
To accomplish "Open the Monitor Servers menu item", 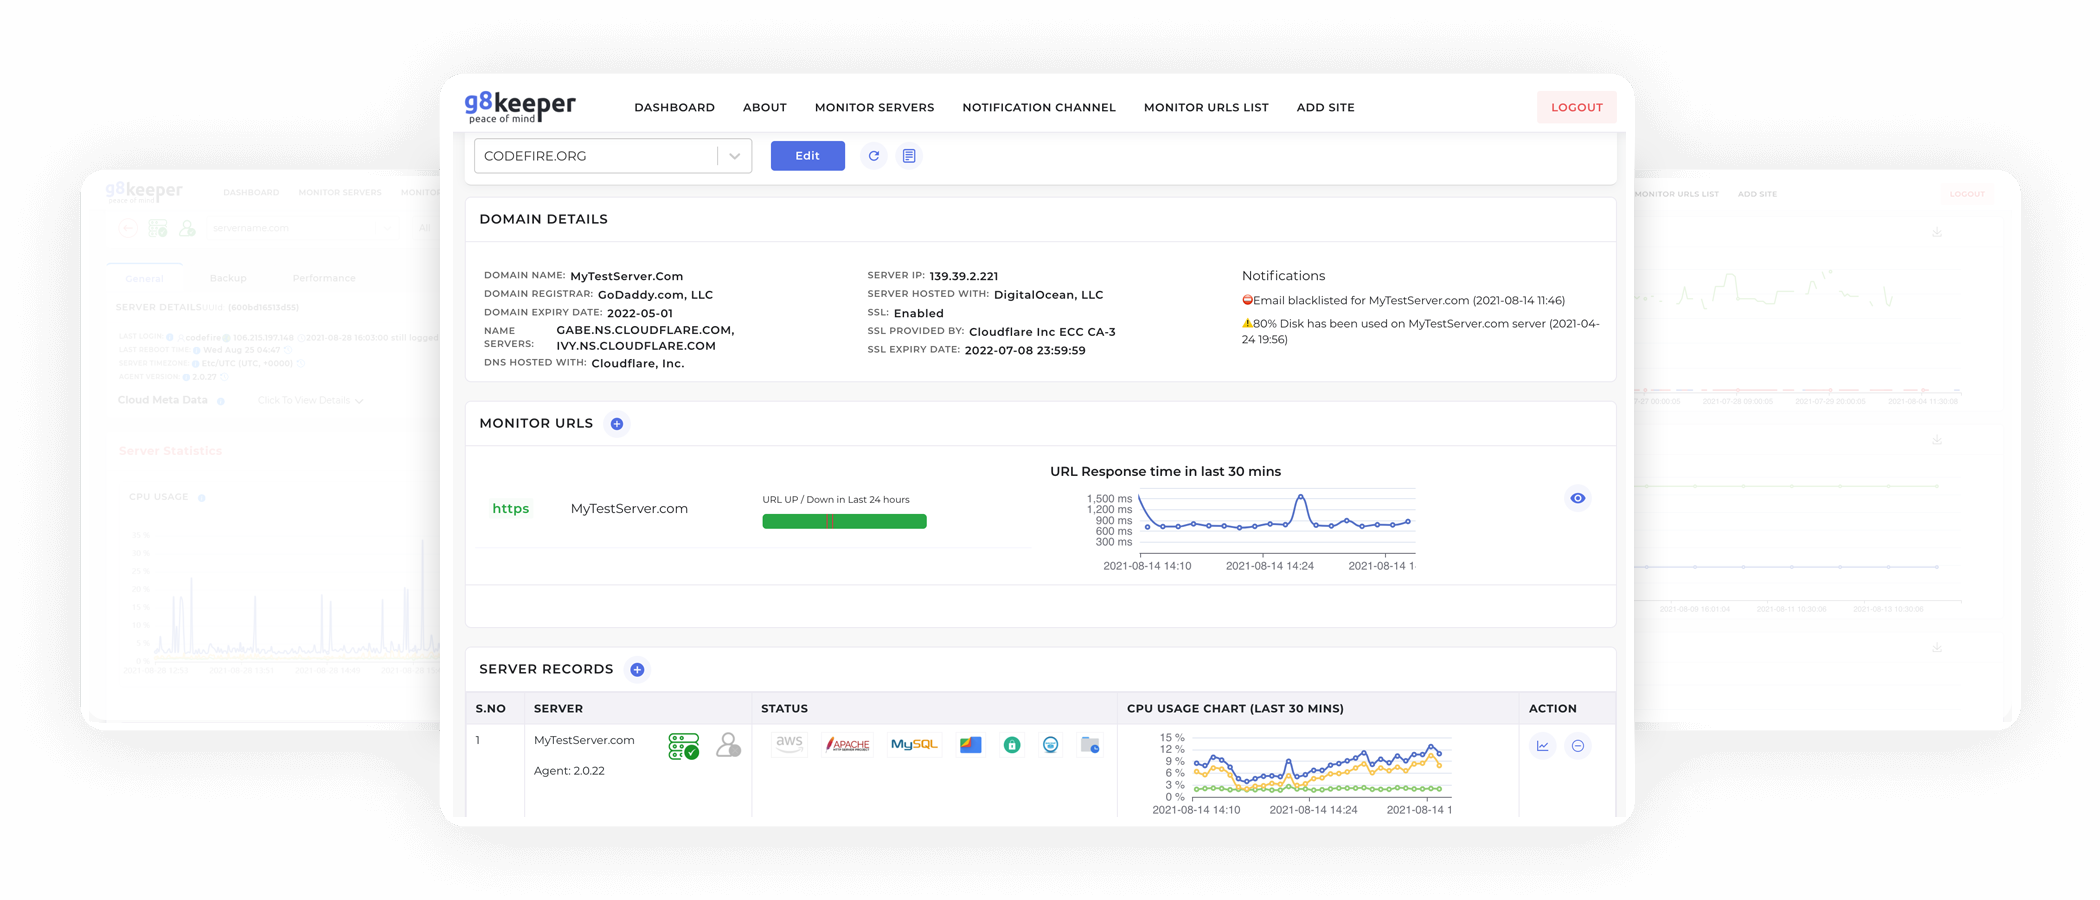I will coord(874,107).
